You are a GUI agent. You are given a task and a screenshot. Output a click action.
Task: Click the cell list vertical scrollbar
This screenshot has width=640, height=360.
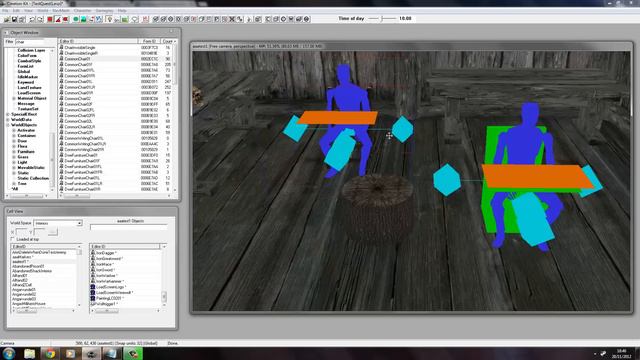[79, 279]
